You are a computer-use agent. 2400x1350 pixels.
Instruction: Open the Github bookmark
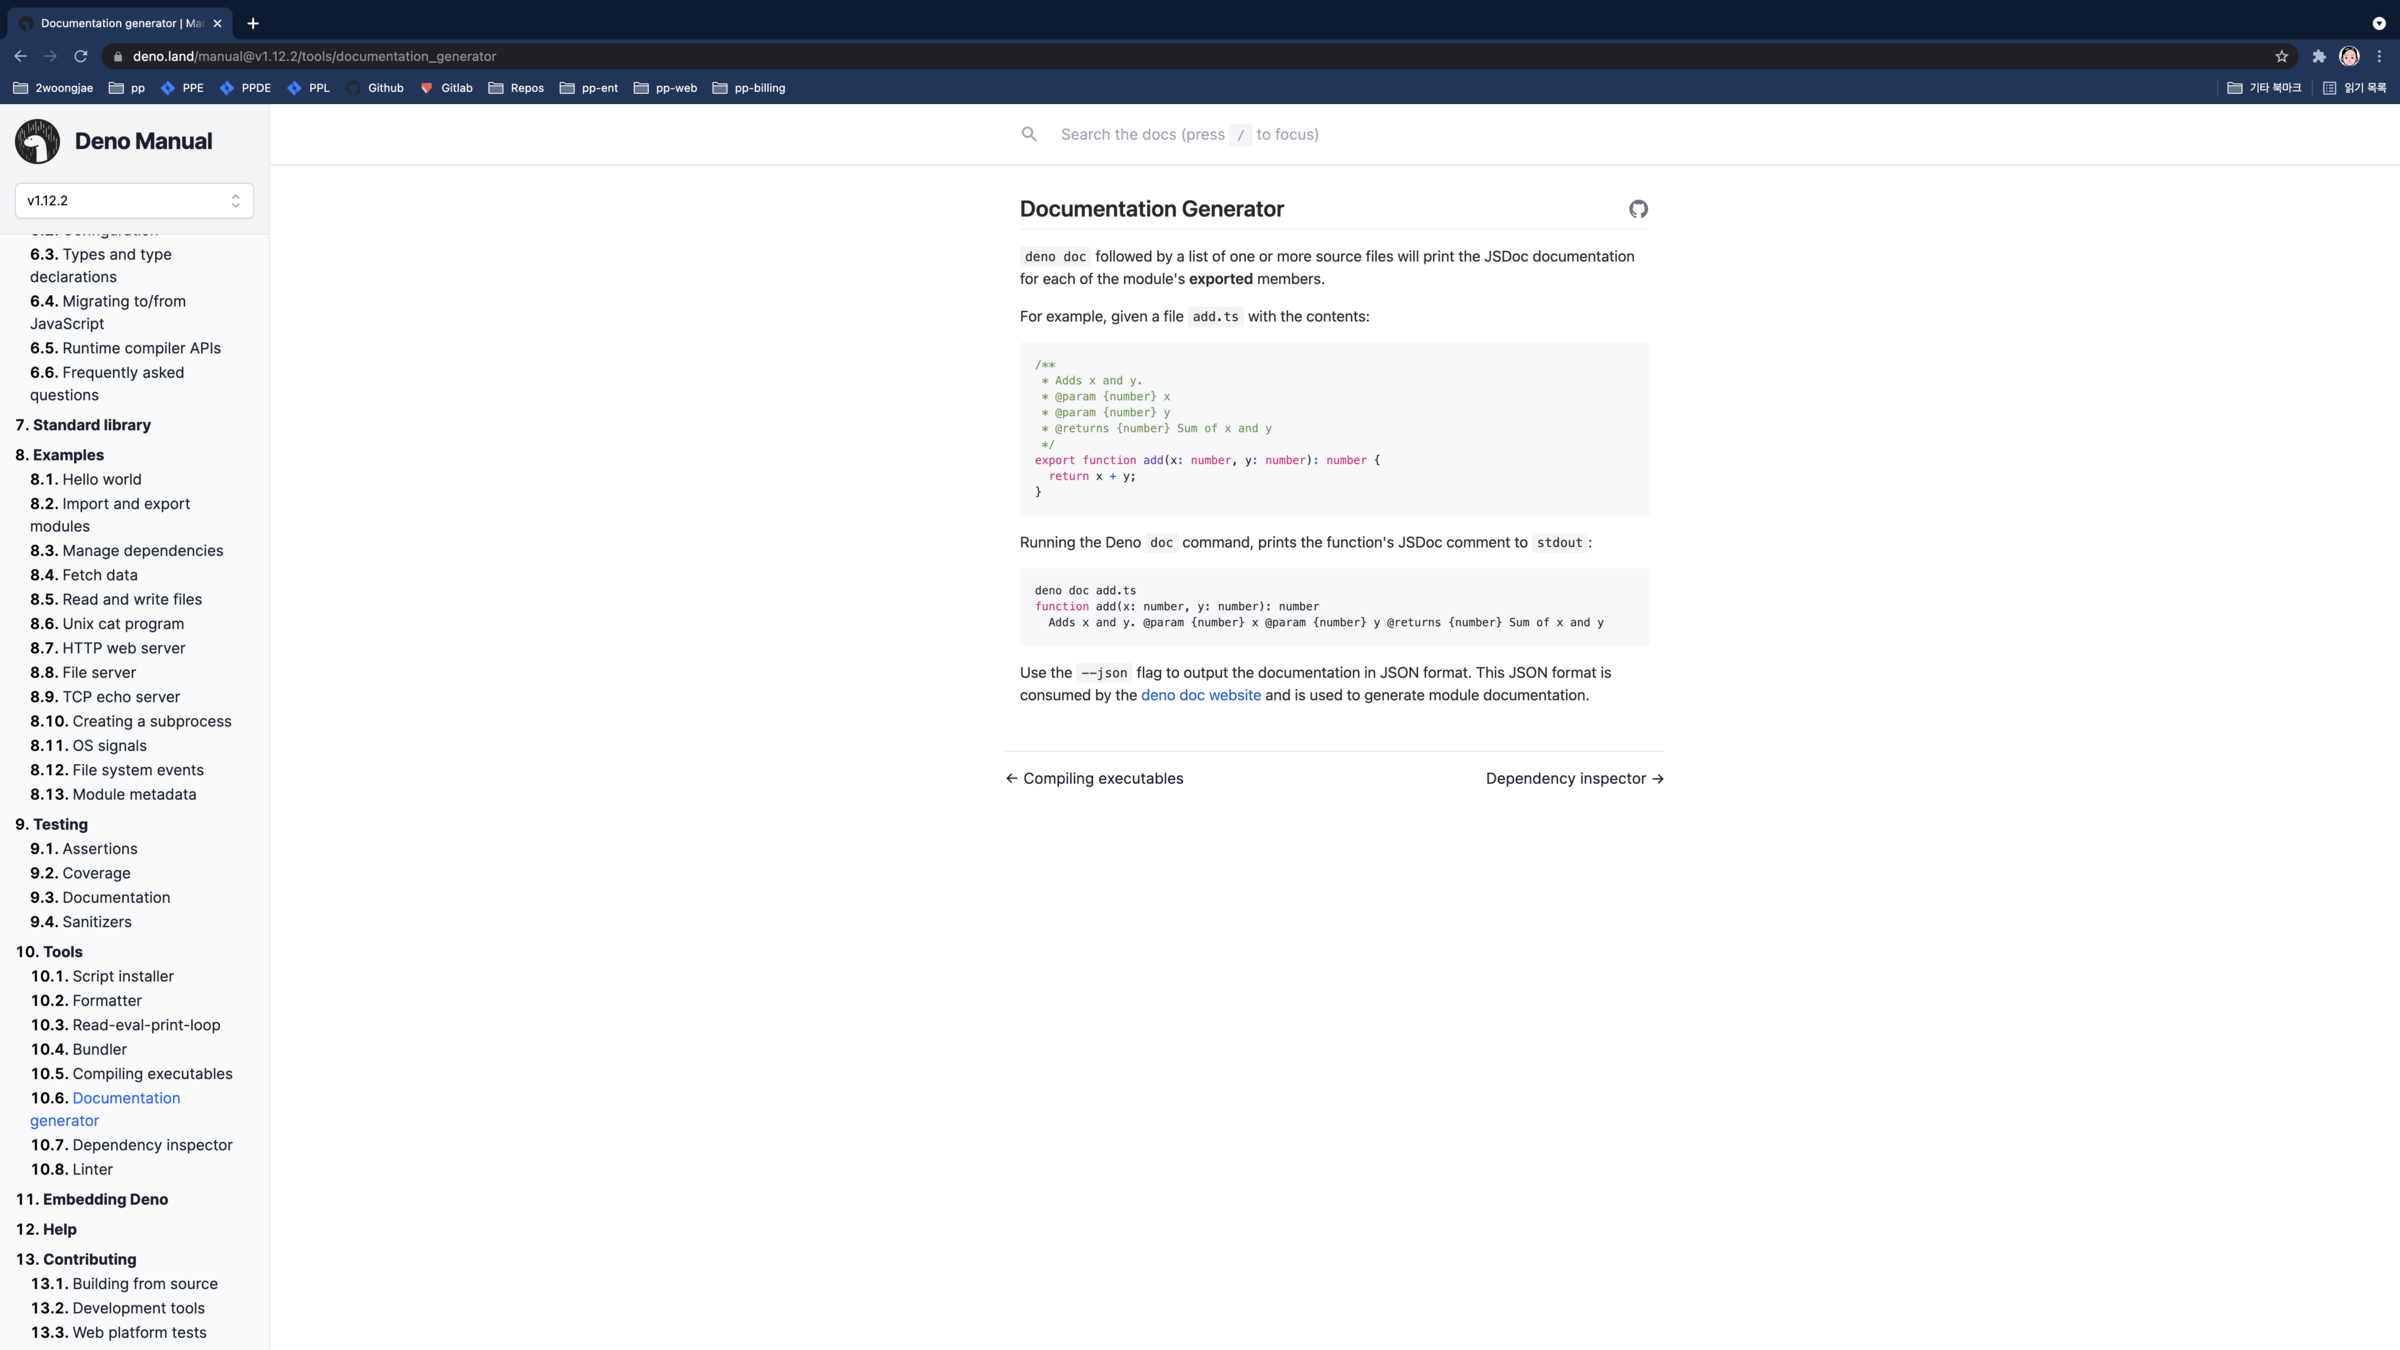point(375,88)
